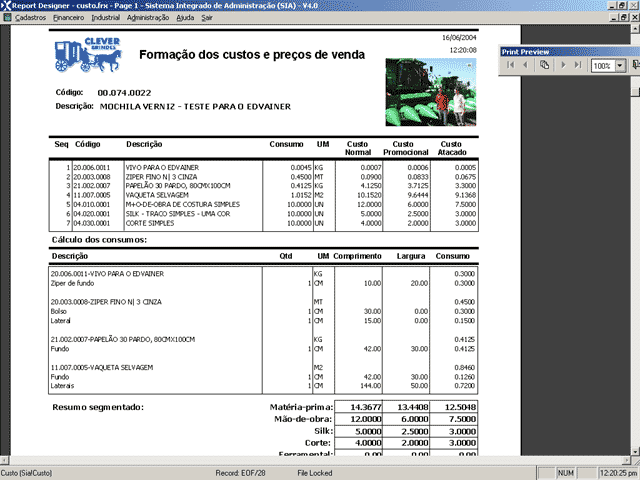Open the Industrial menu
640x480 pixels.
coord(105,17)
